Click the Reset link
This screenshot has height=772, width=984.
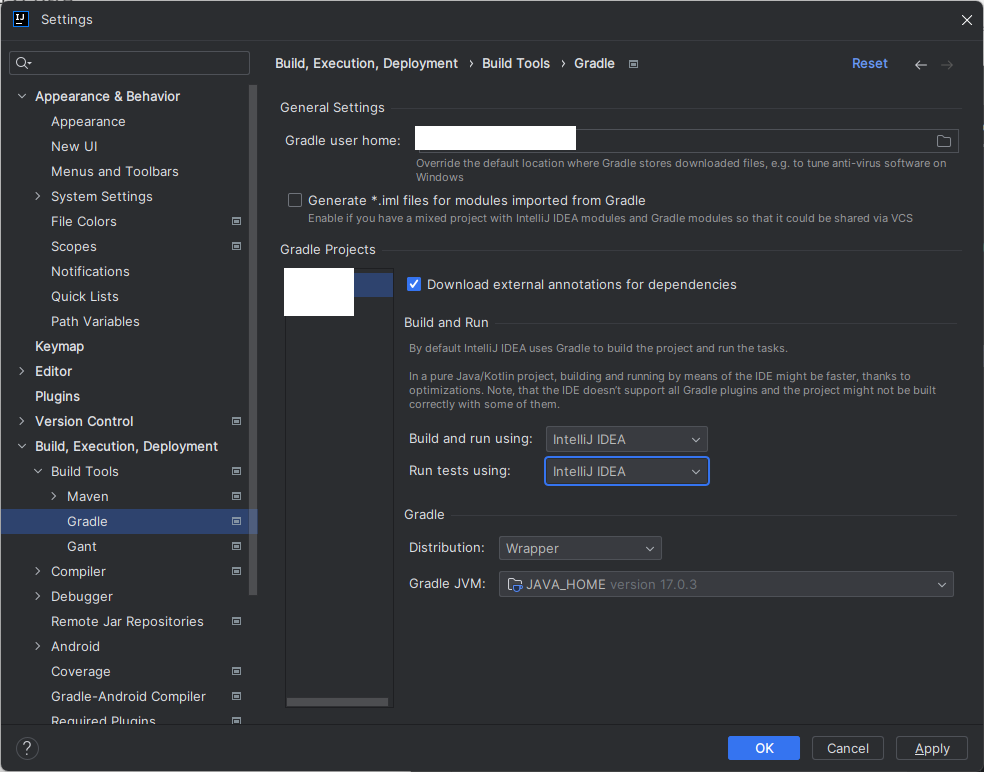tap(869, 63)
